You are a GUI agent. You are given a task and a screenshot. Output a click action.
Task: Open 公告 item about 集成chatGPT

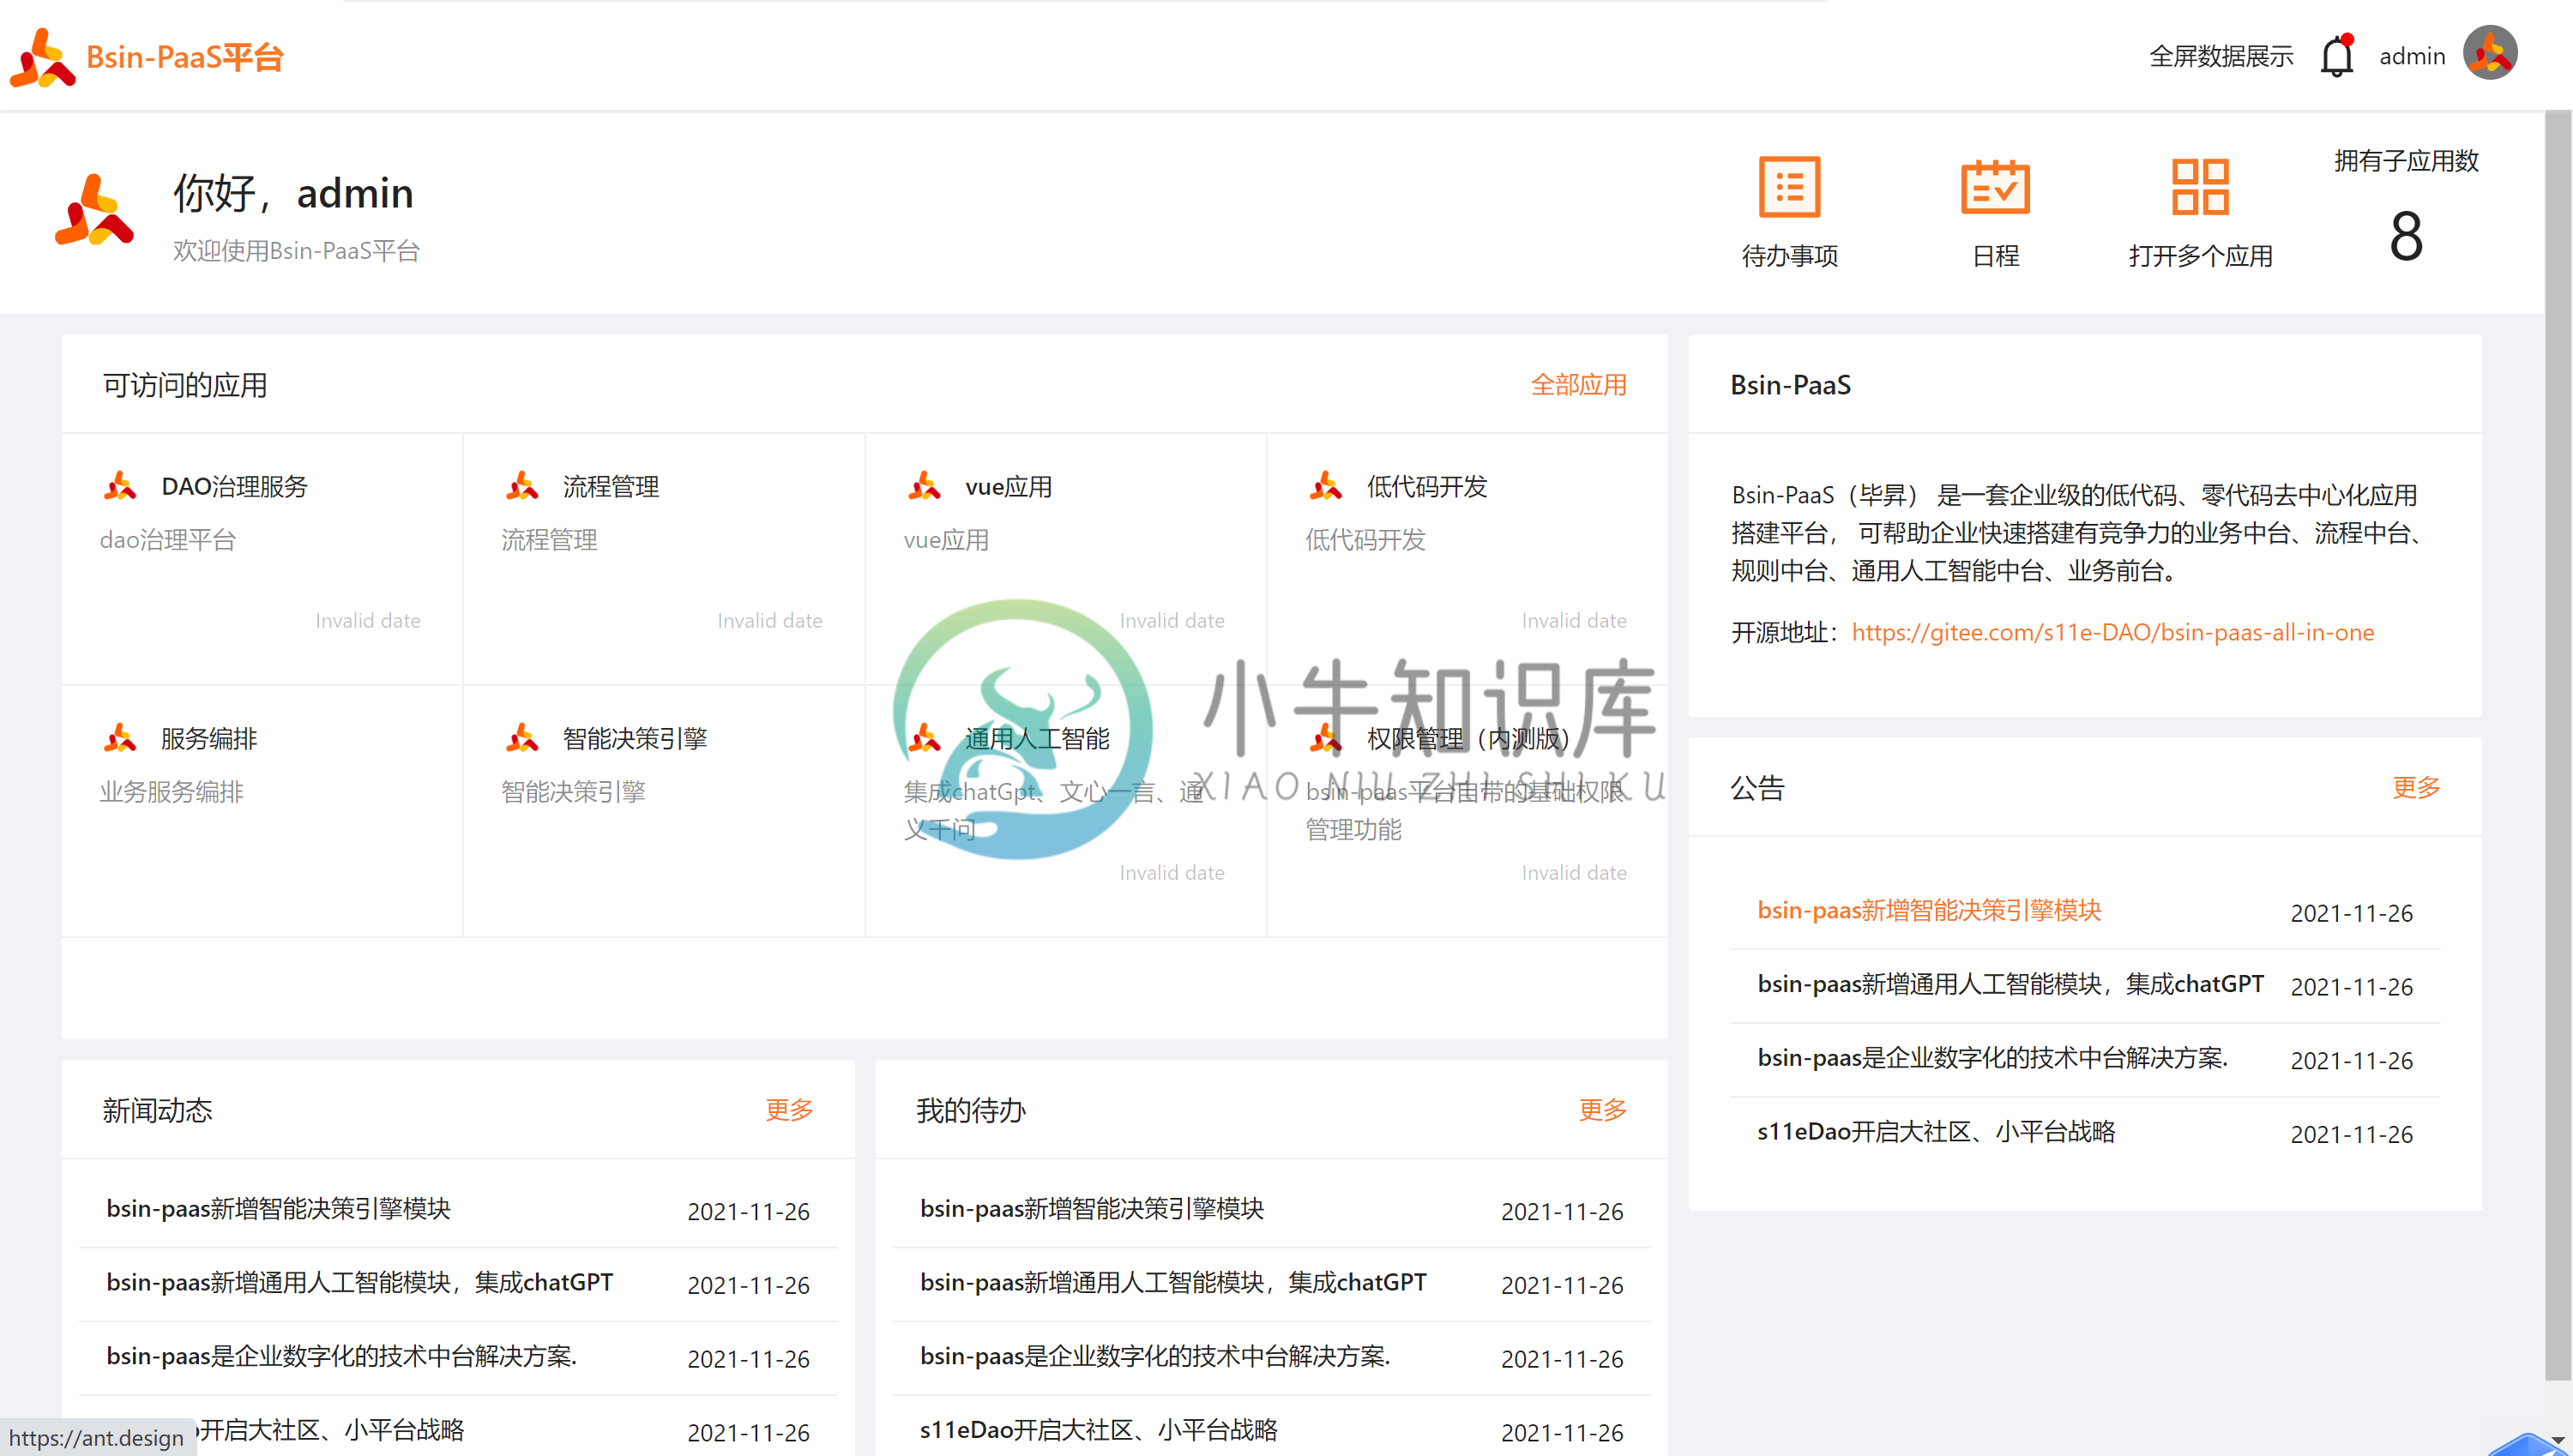tap(2010, 984)
